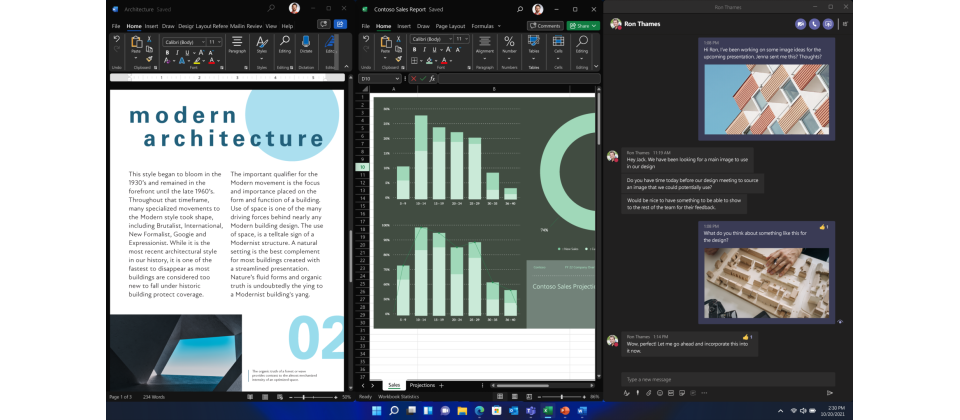Click the Teams new message field

(728, 379)
